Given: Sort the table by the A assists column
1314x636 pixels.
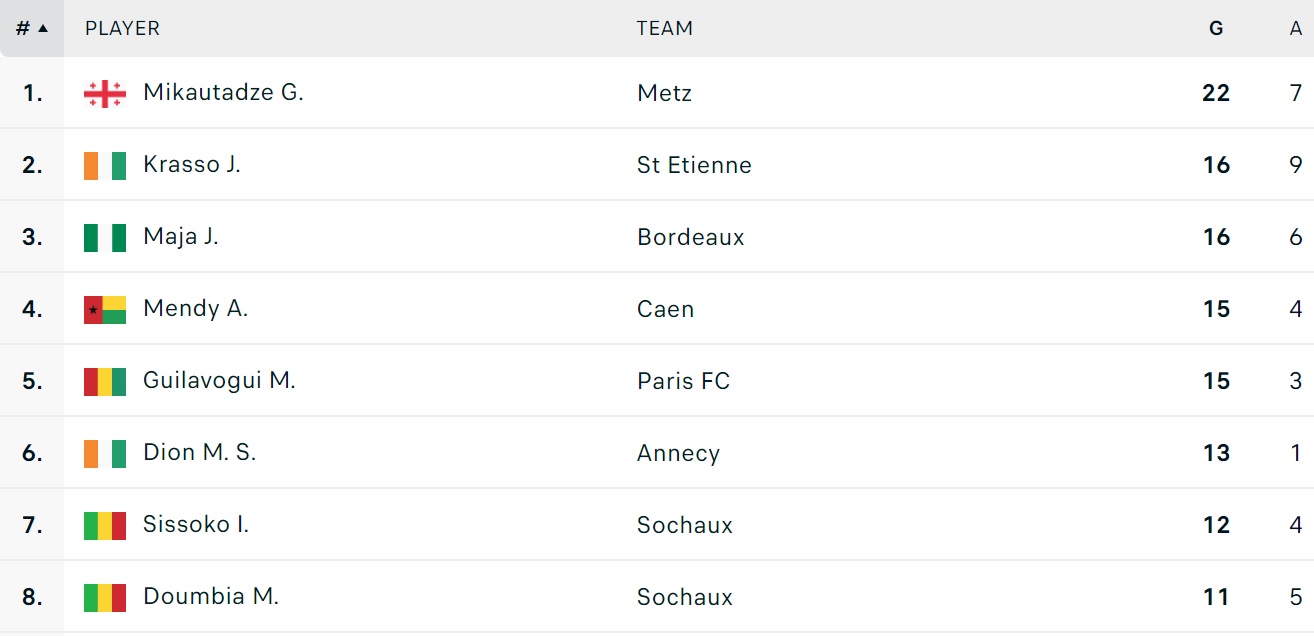Looking at the screenshot, I should 1295,28.
